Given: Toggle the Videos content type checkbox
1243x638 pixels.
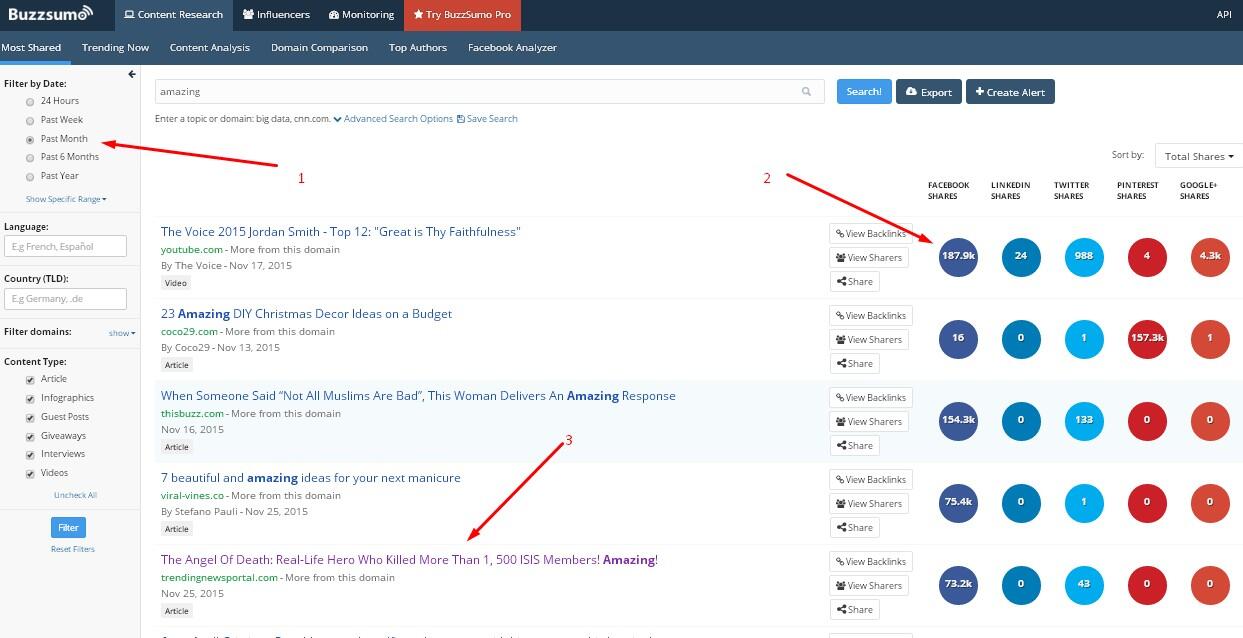Looking at the screenshot, I should click(31, 474).
